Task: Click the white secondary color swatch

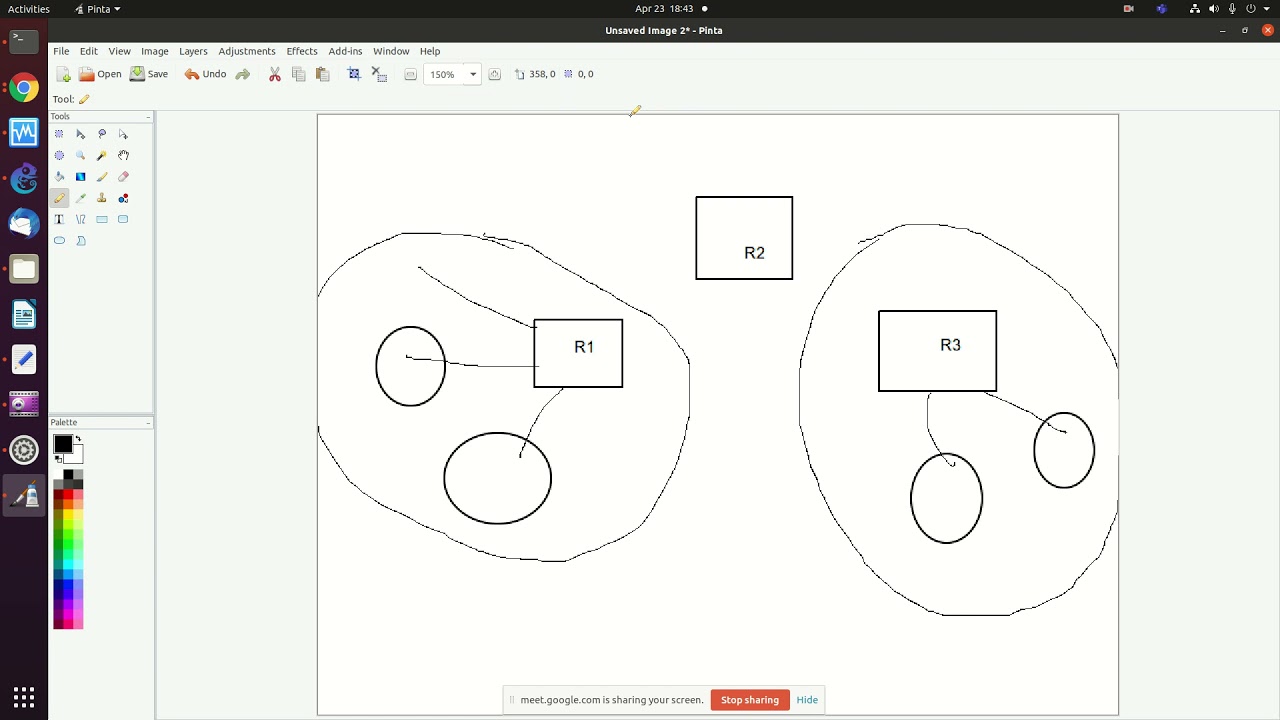Action: click(x=75, y=455)
